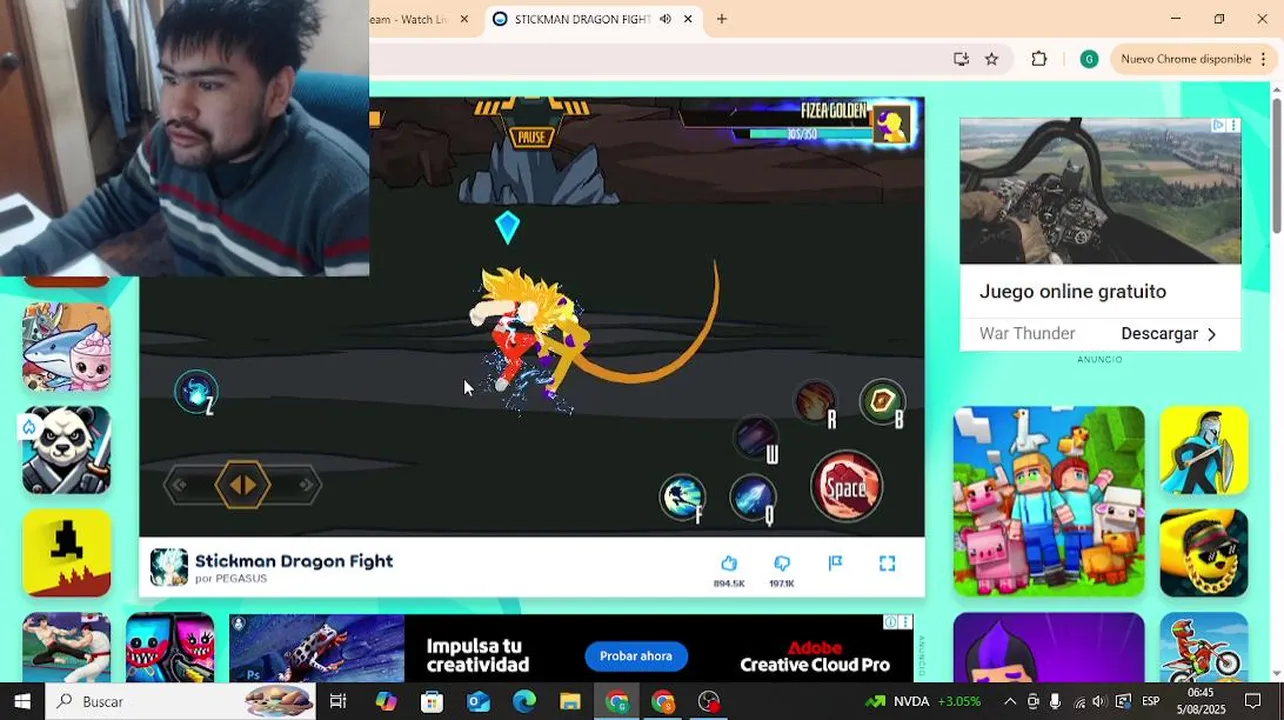Enter fullscreen mode for the game
The width and height of the screenshot is (1284, 720).
tap(887, 563)
